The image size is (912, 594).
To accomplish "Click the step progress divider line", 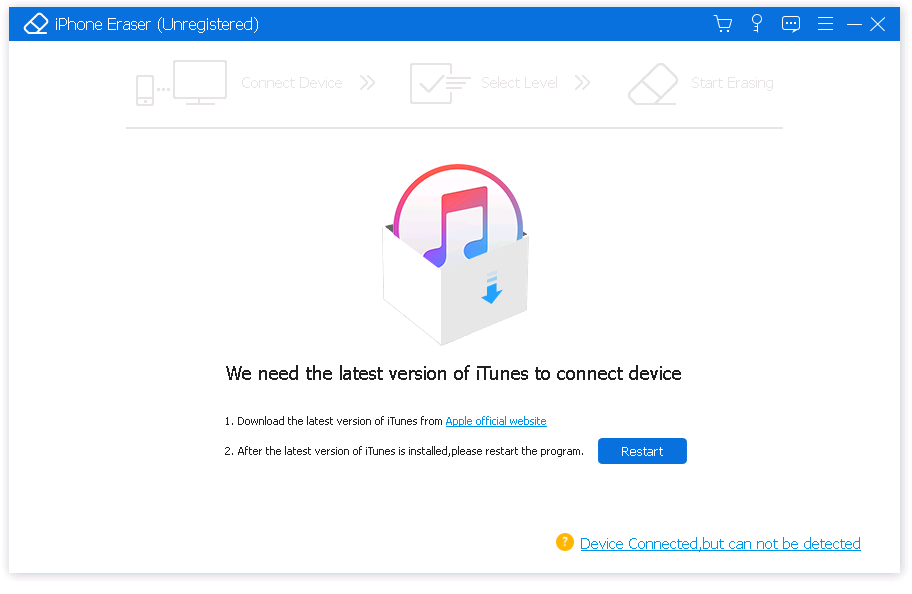I will coord(454,127).
